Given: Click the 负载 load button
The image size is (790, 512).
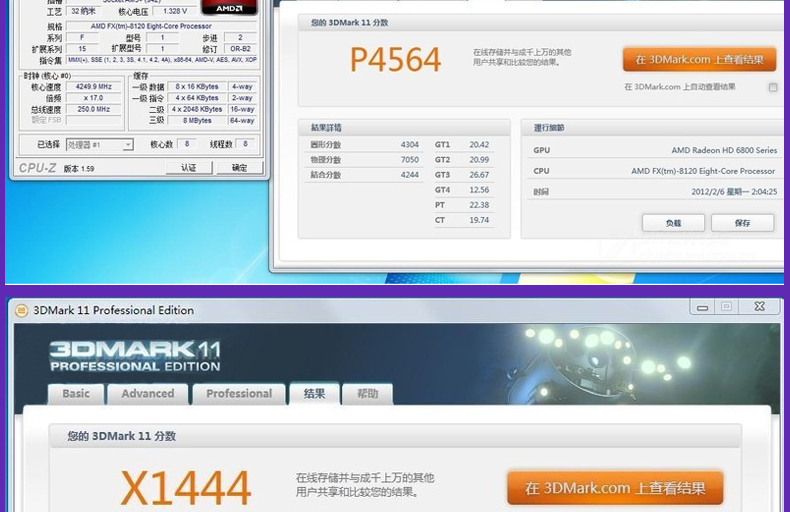Looking at the screenshot, I should [673, 223].
